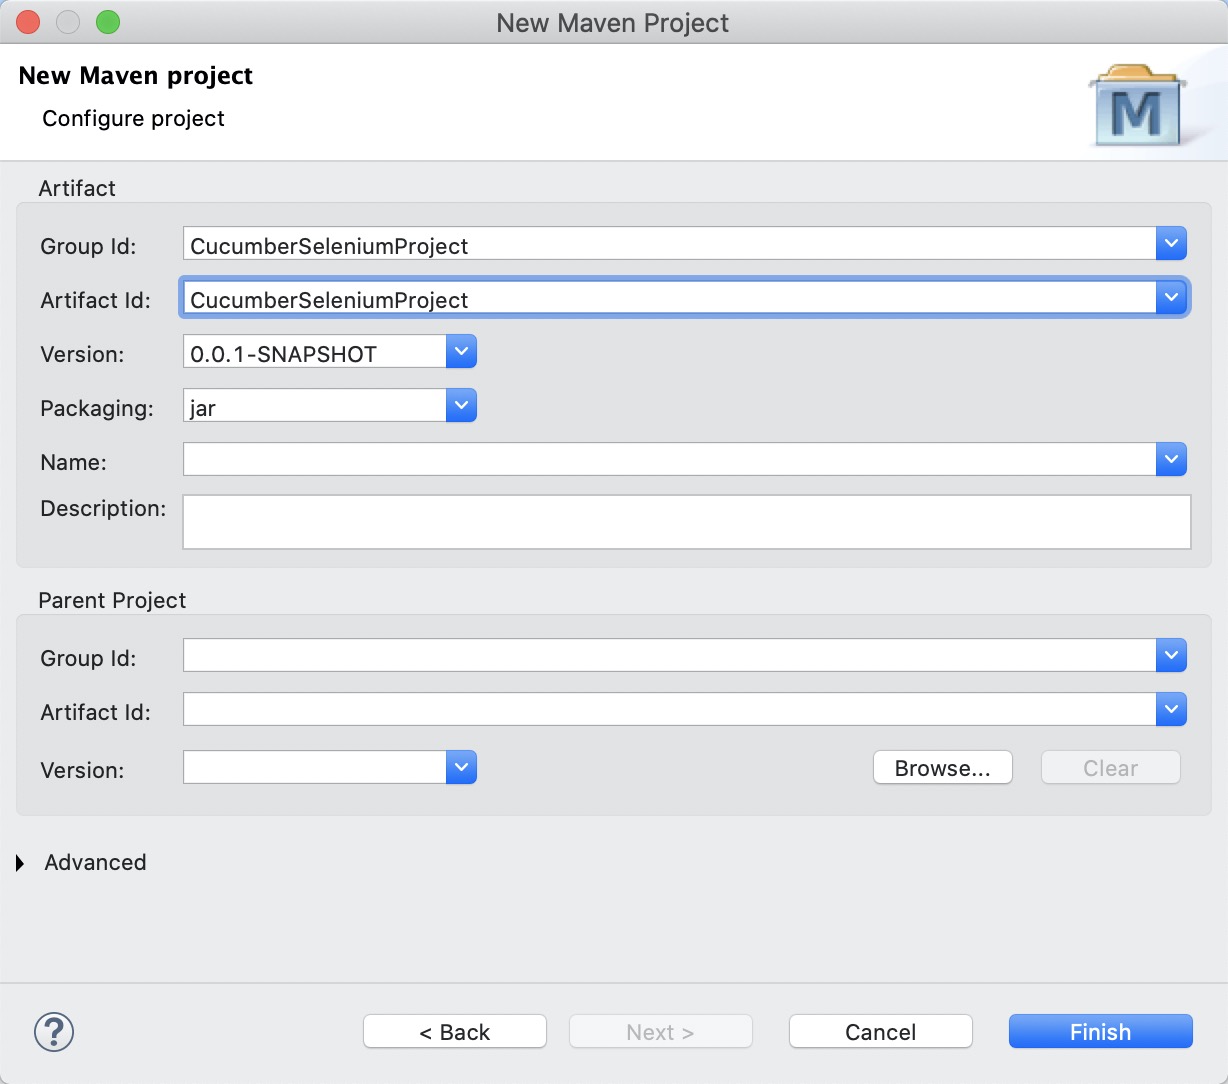The width and height of the screenshot is (1228, 1084).
Task: Click the disabled Next > button
Action: tap(660, 1031)
